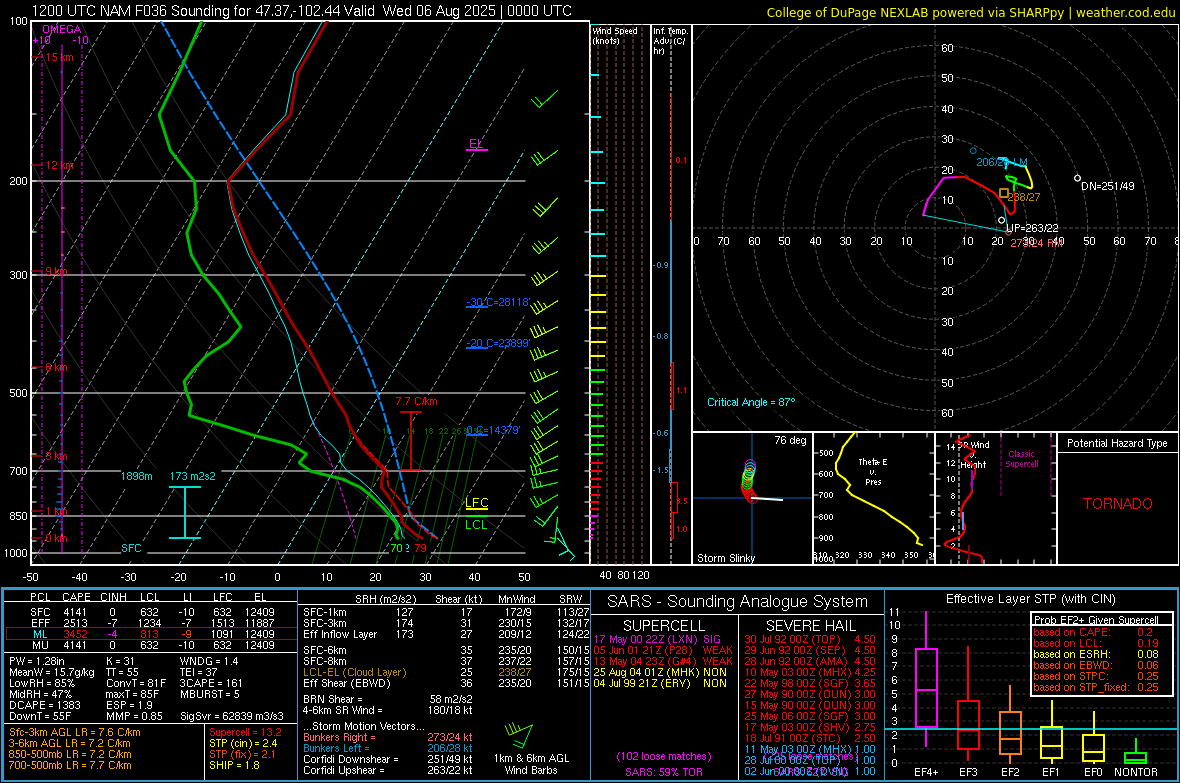Viewport: 1180px width, 783px height.
Task: Click the SARS - Sounding Analogue System heading
Action: tap(738, 602)
